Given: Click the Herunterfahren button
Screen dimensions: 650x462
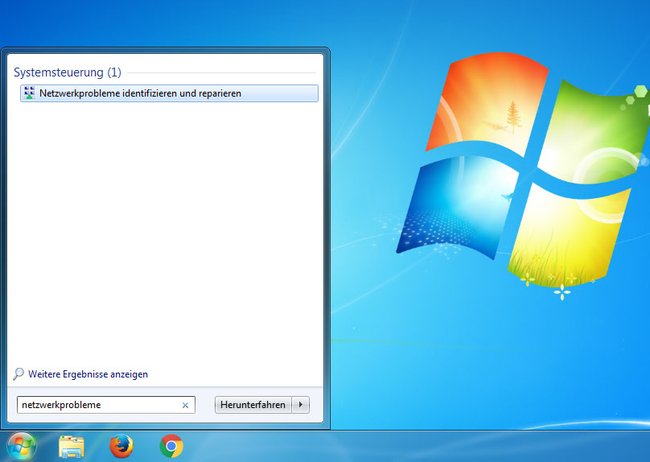Looking at the screenshot, I should coord(253,405).
